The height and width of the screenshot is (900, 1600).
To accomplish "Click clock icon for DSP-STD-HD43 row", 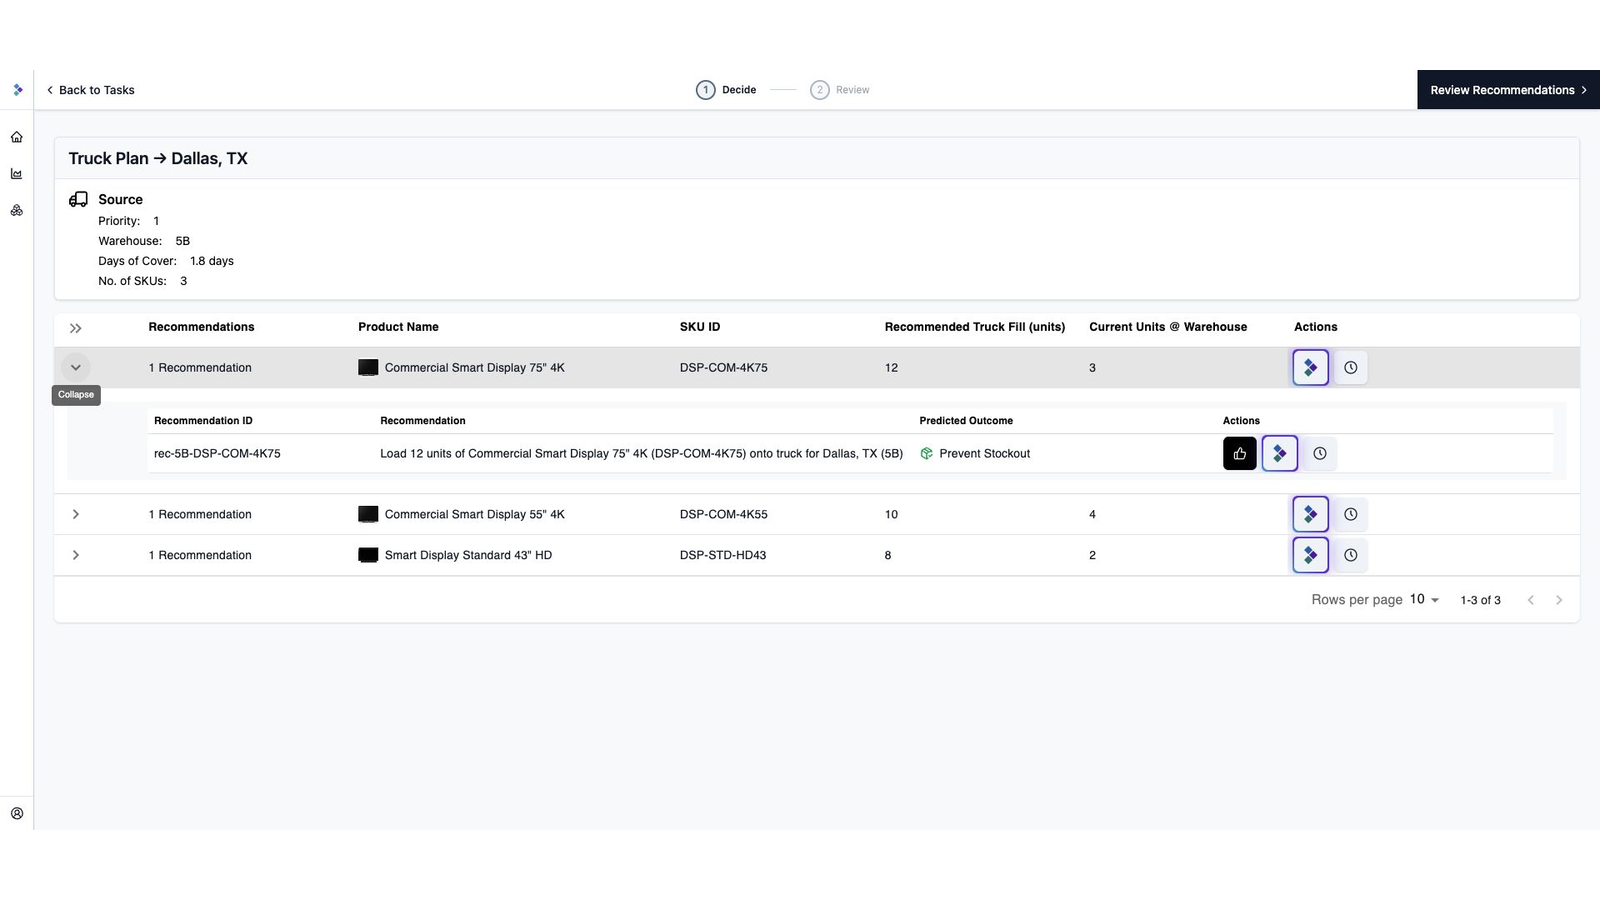I will pyautogui.click(x=1350, y=555).
